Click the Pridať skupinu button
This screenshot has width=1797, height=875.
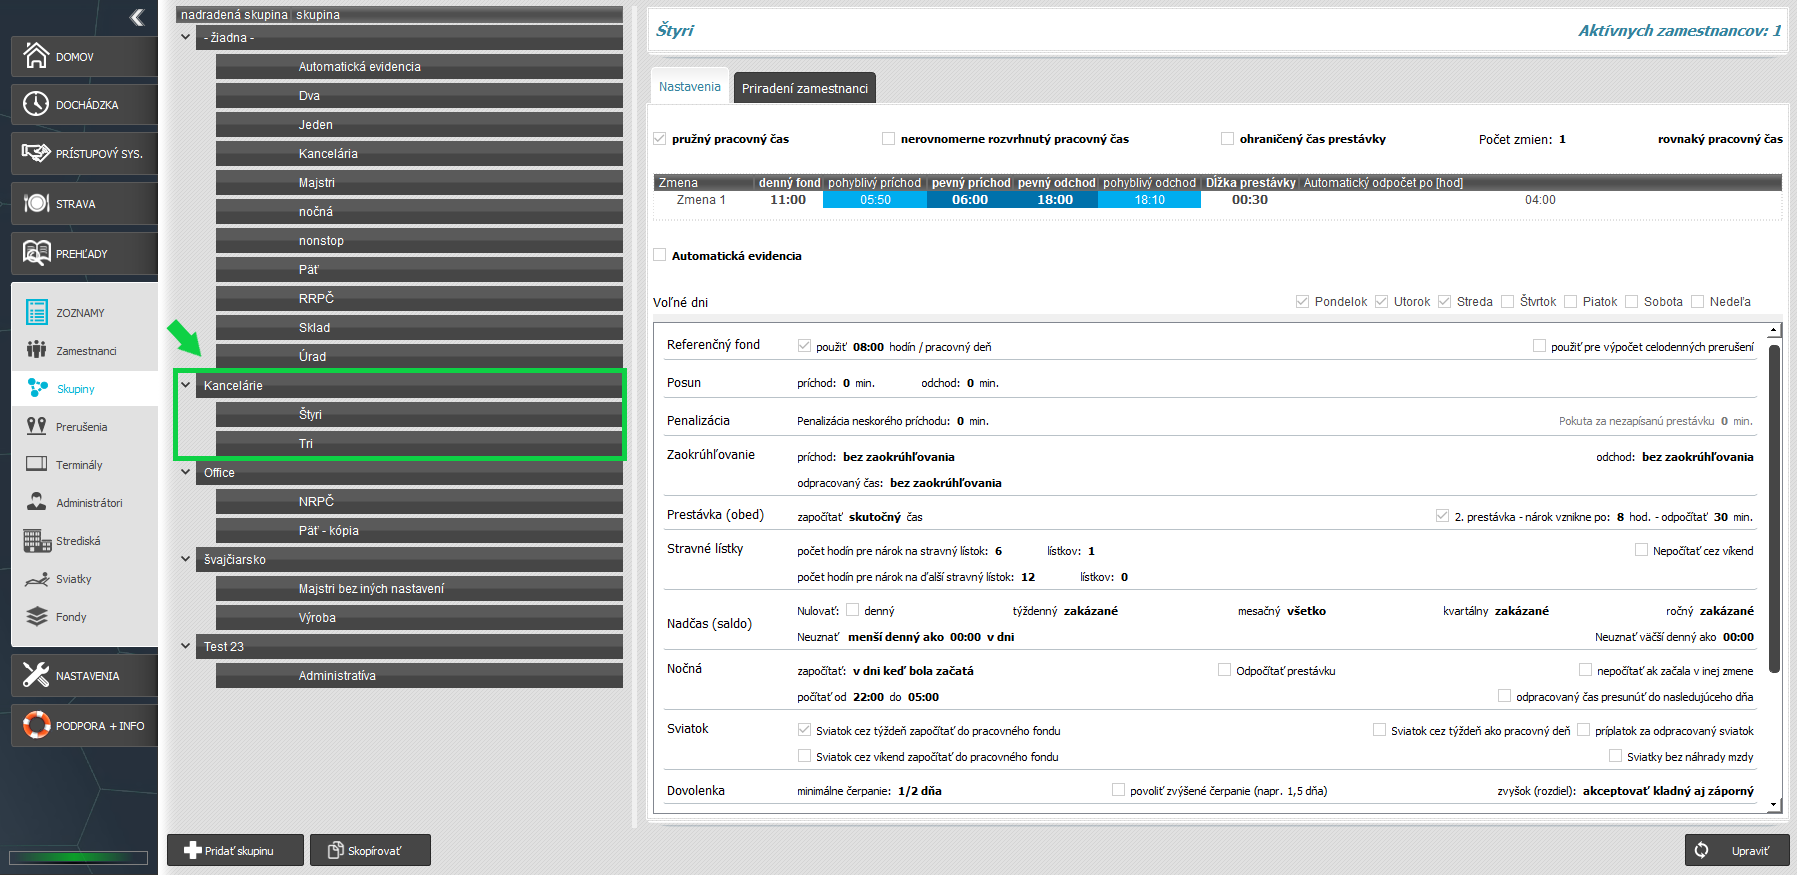click(x=235, y=850)
